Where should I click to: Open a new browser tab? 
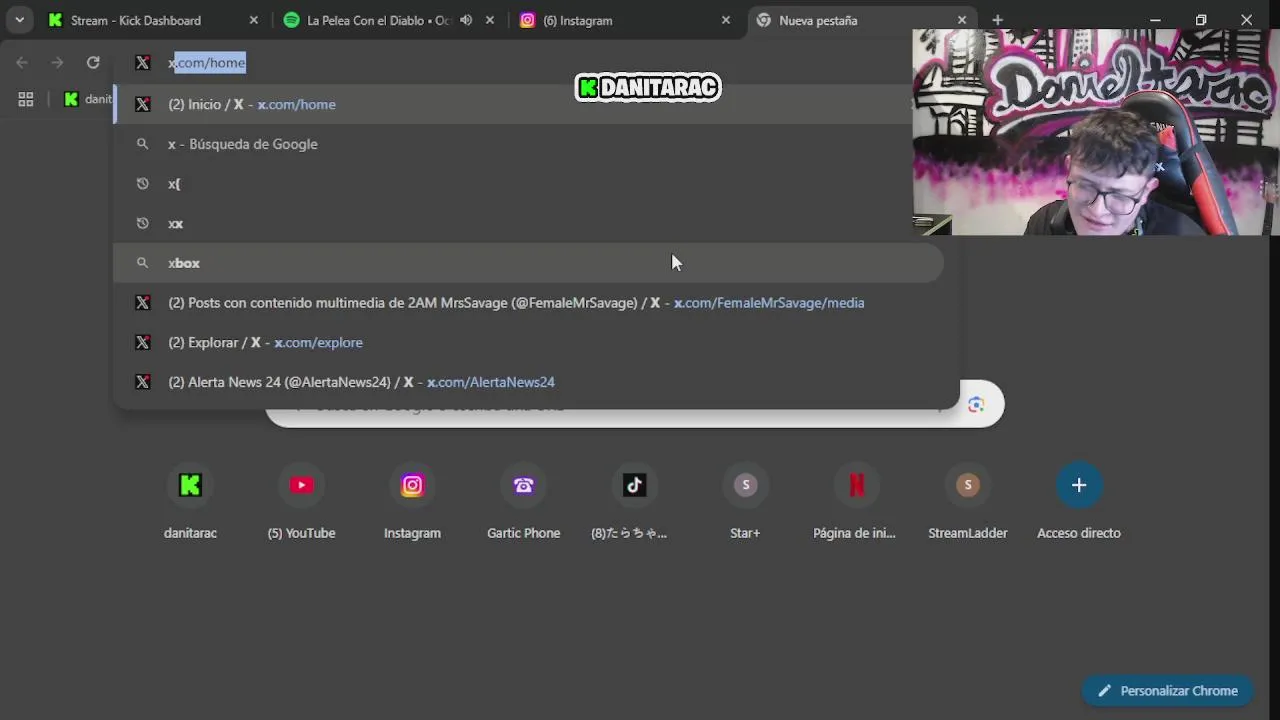click(x=997, y=20)
